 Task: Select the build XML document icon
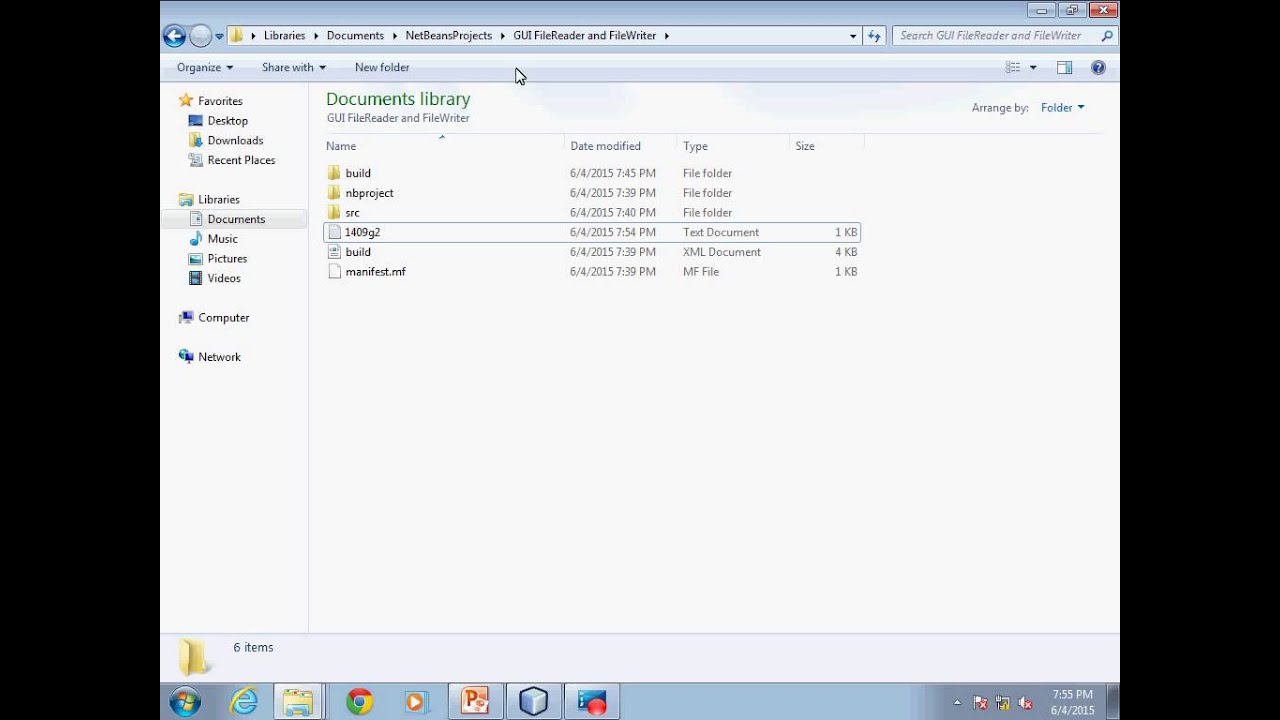pyautogui.click(x=334, y=252)
